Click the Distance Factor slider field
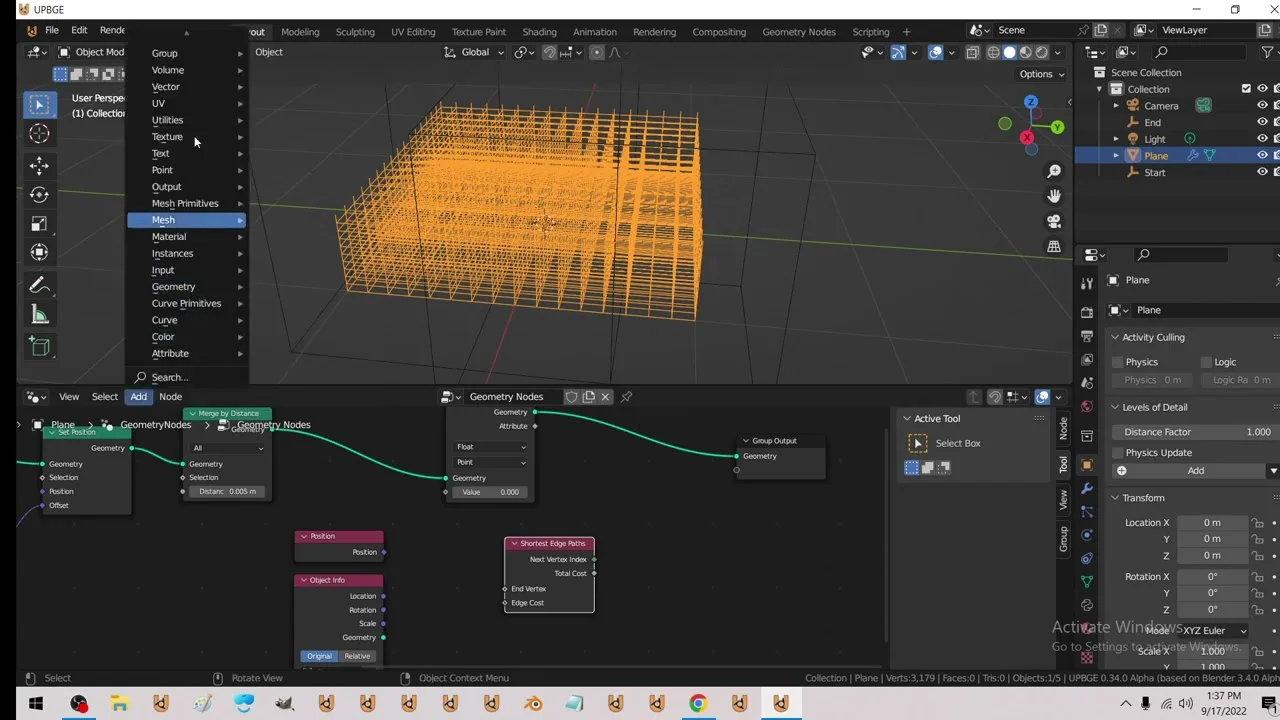The width and height of the screenshot is (1280, 720). (x=1196, y=432)
